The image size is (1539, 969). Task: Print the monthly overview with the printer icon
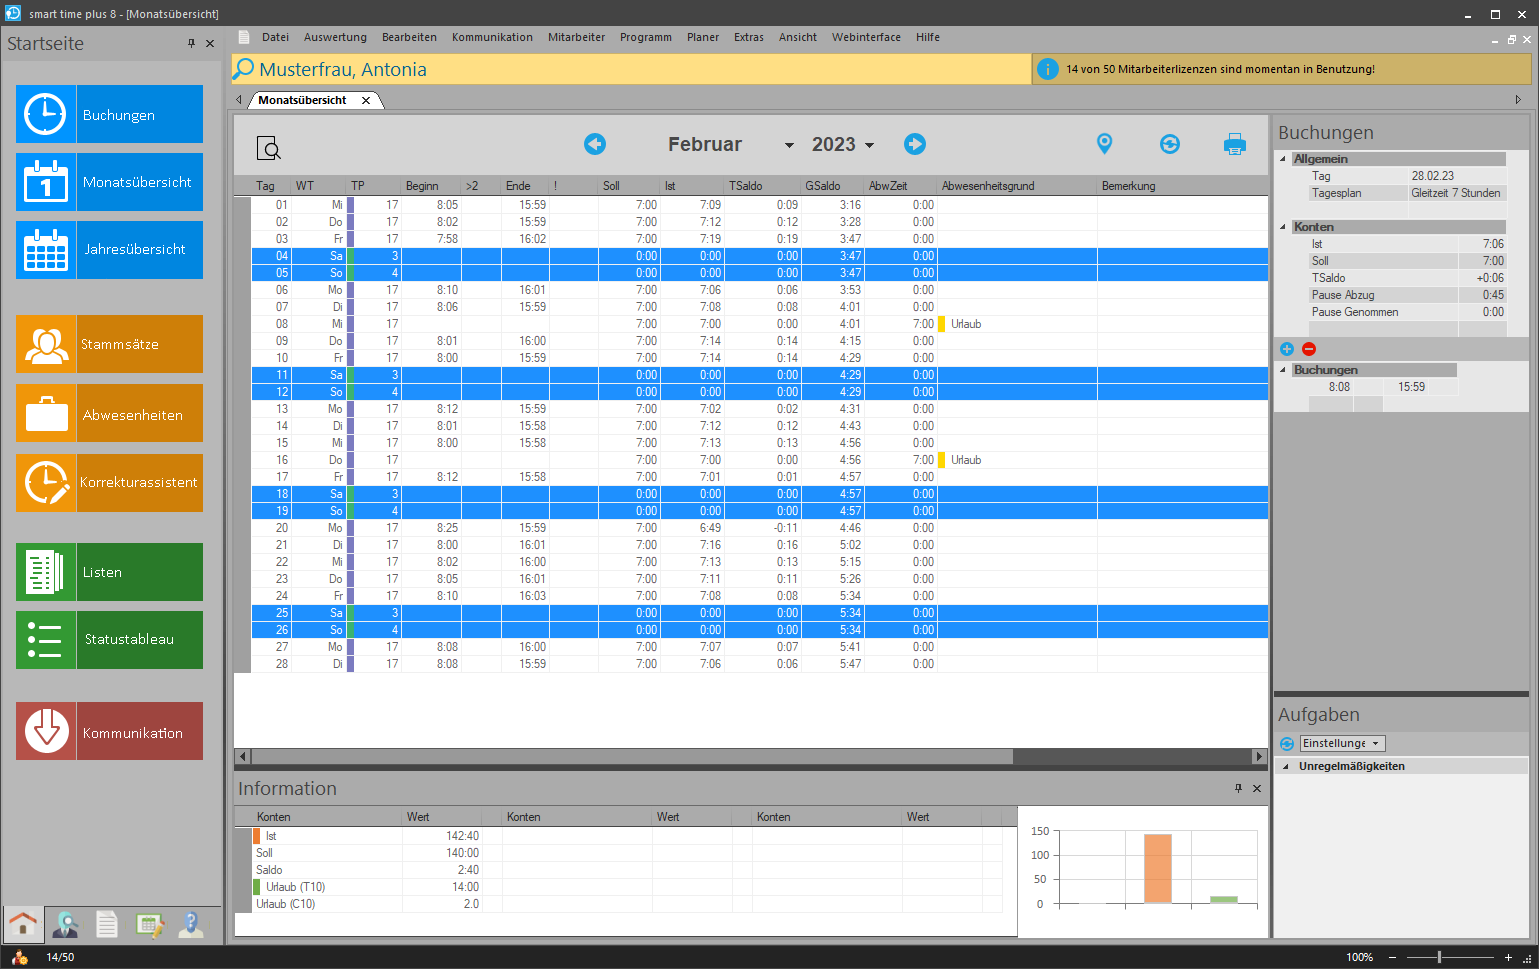1235,144
